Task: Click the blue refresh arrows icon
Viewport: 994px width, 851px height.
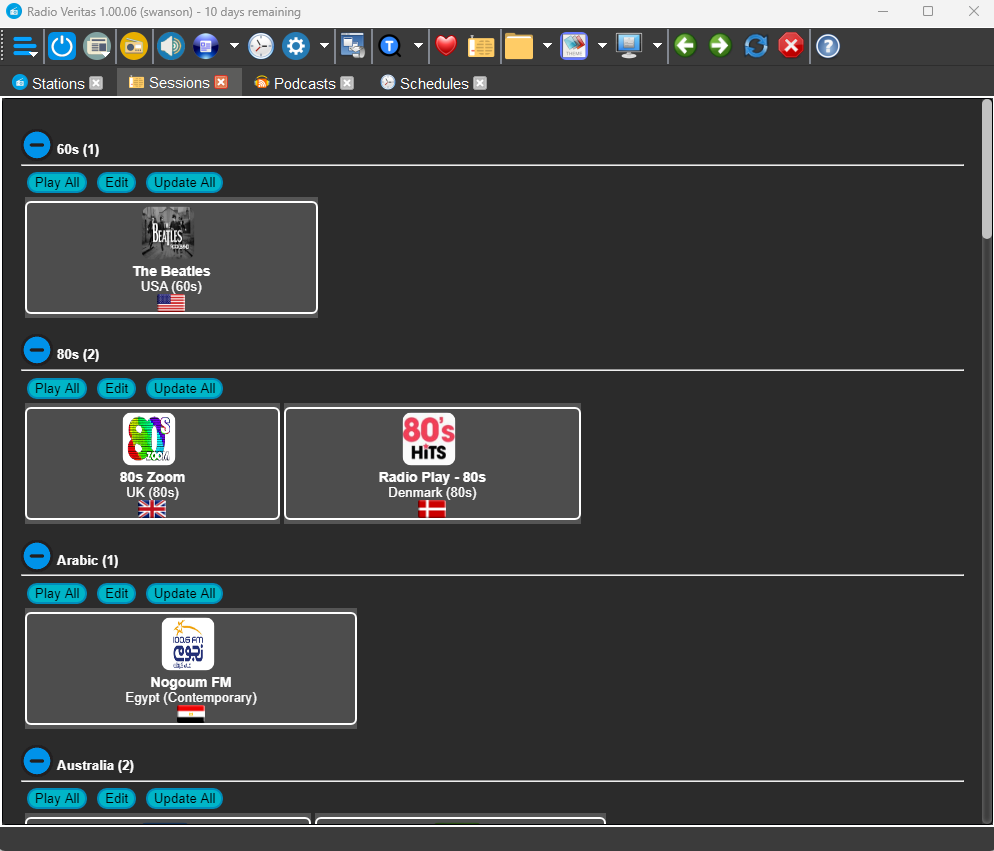Action: click(756, 46)
